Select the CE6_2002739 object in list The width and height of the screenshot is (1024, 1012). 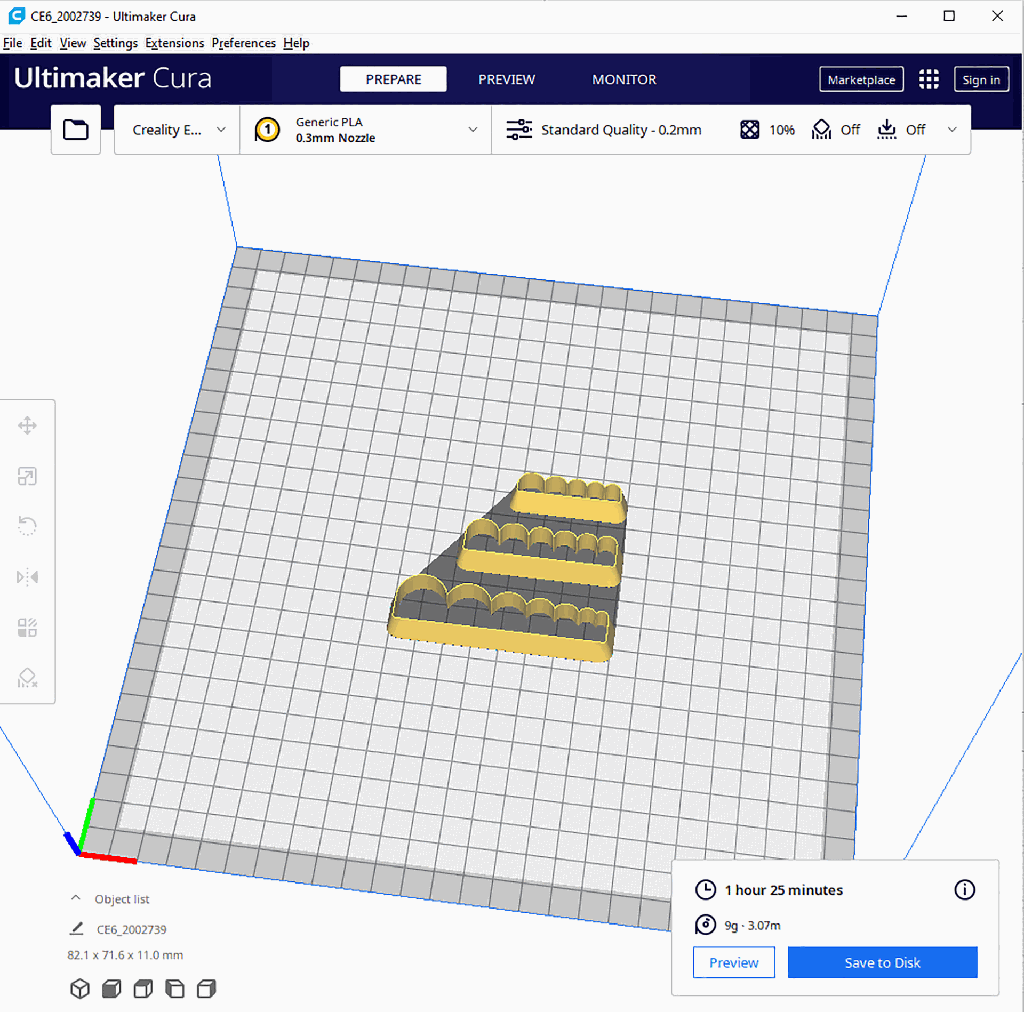point(130,929)
